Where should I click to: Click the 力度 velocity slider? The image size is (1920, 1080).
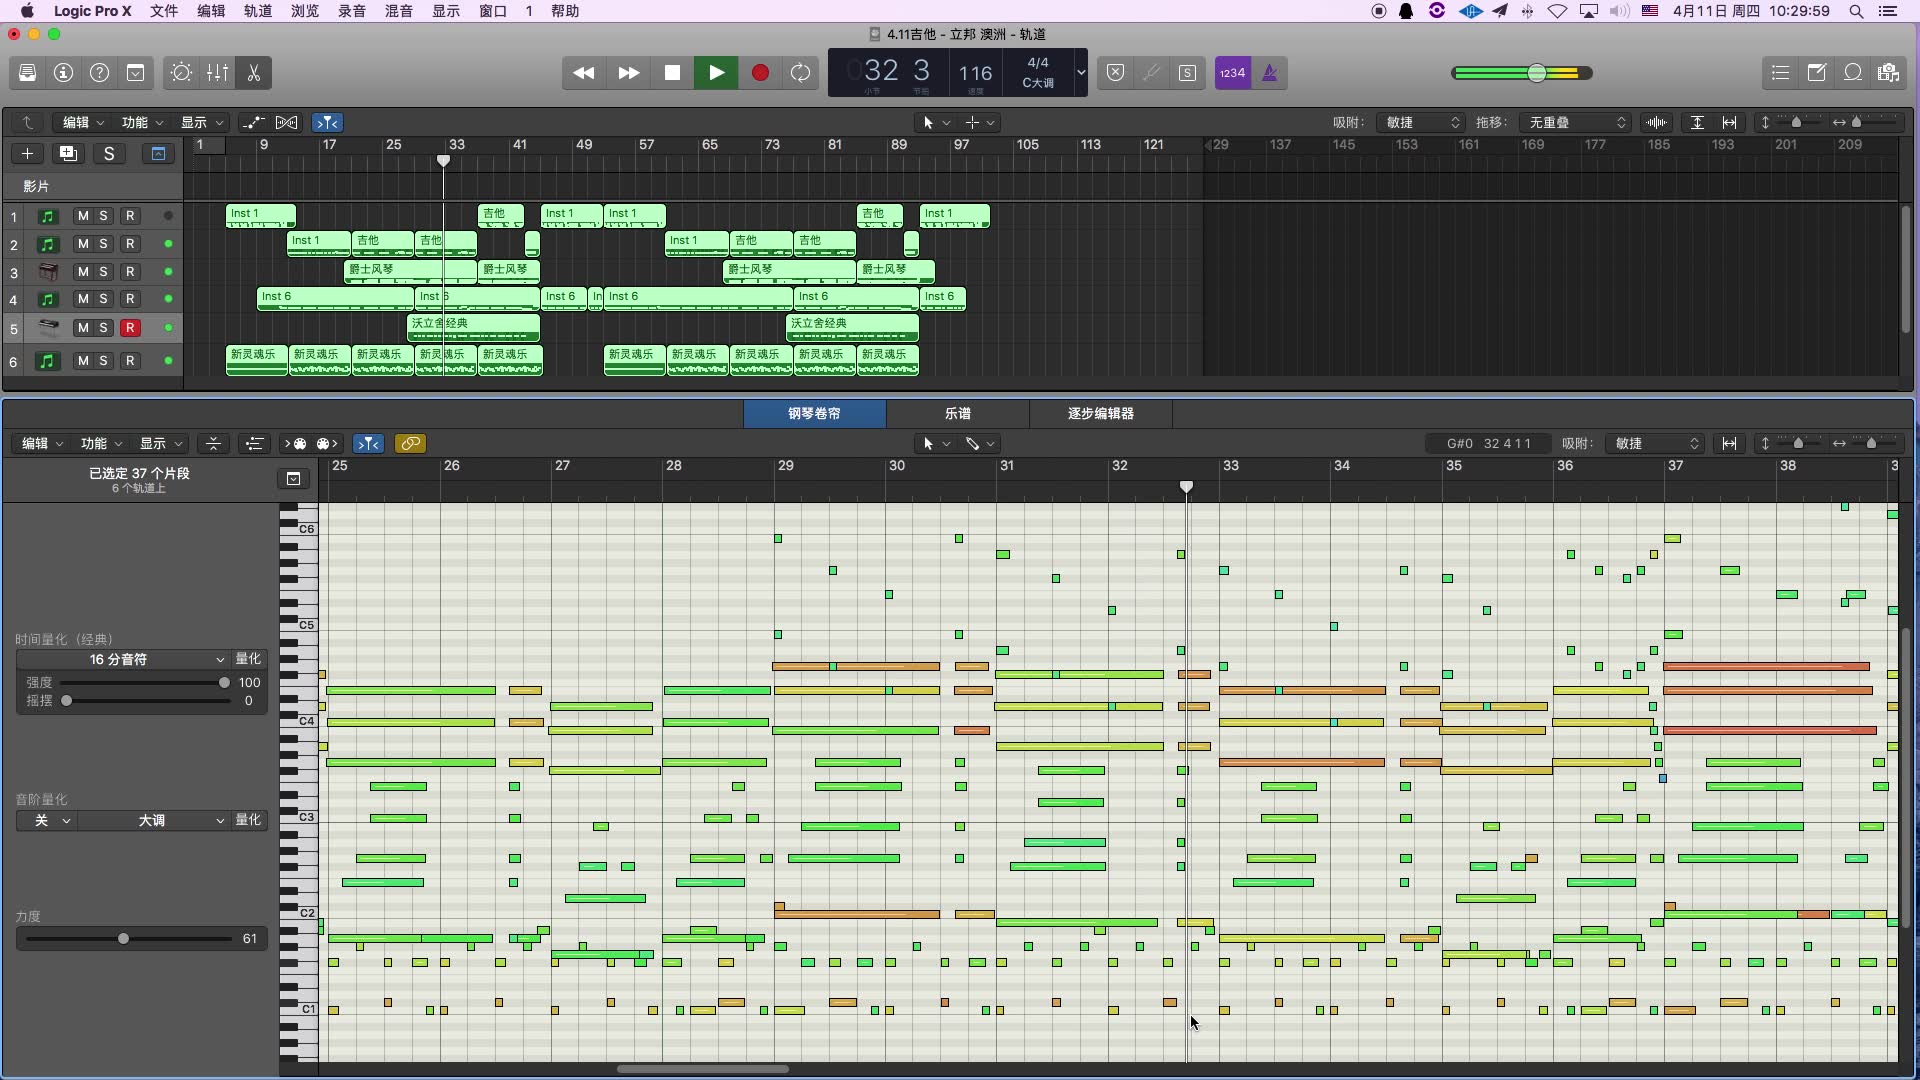click(128, 939)
